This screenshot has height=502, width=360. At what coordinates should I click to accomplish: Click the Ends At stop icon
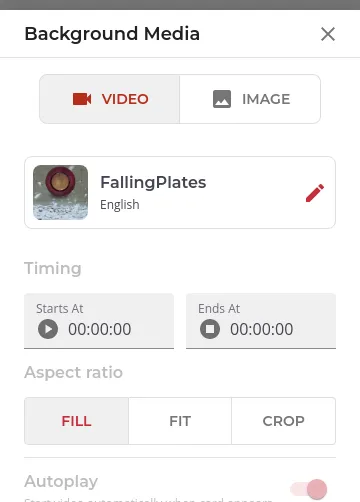210,329
